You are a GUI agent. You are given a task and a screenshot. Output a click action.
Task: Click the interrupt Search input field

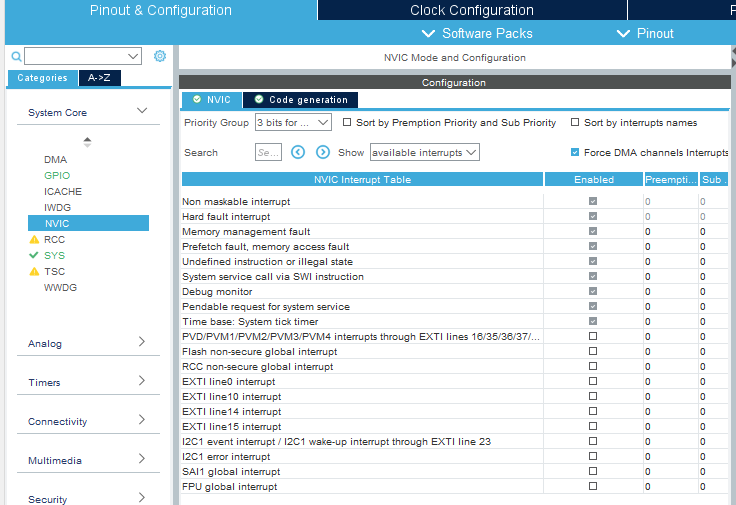click(x=268, y=152)
